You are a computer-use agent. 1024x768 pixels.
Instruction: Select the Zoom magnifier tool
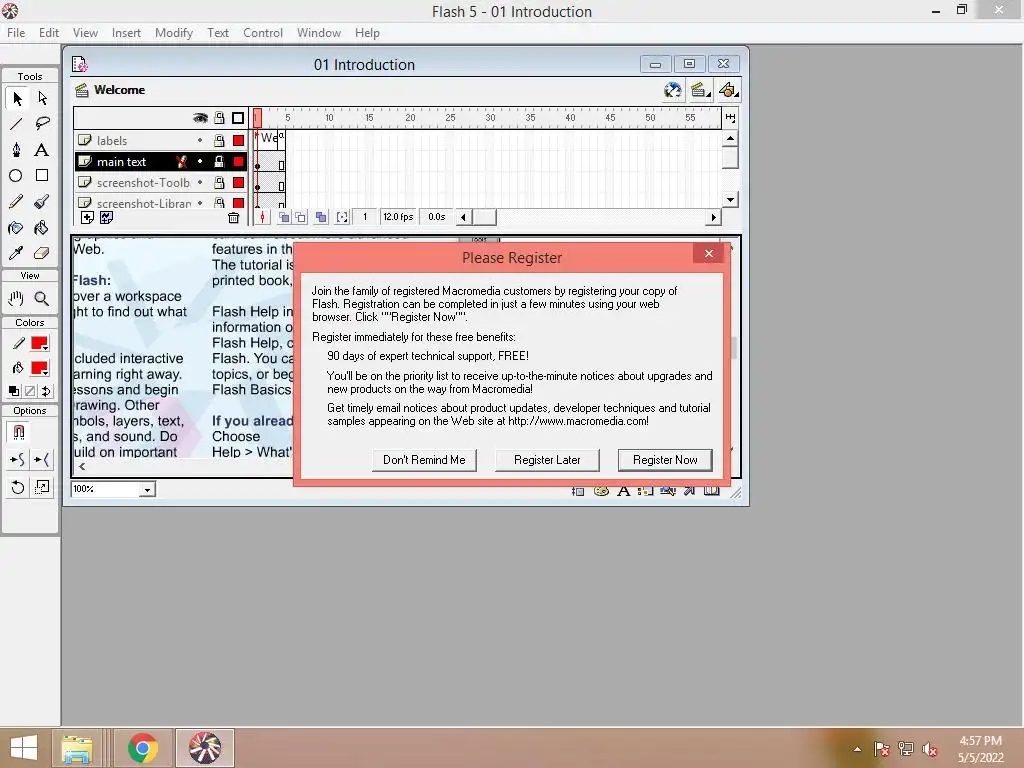[x=42, y=299]
